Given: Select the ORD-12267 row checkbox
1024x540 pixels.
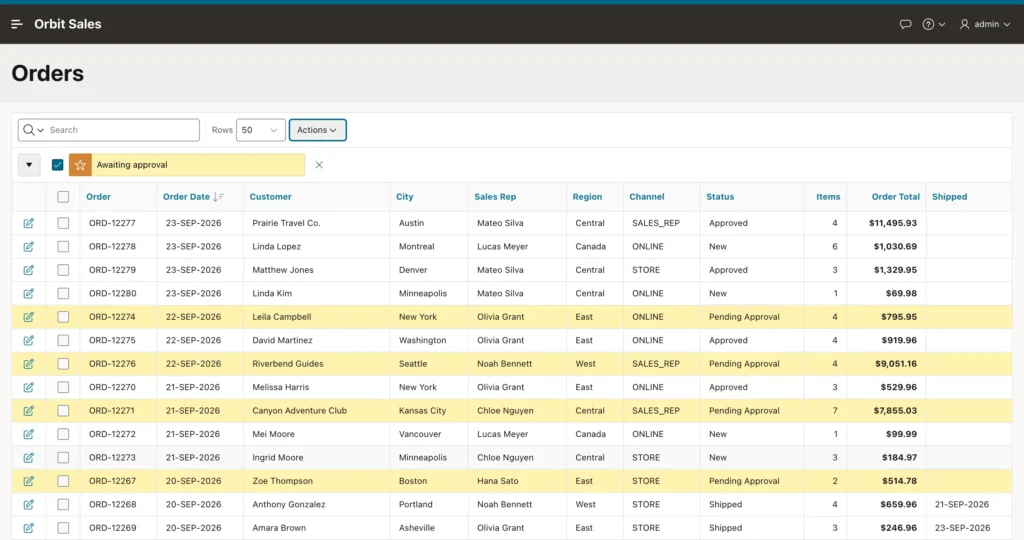Looking at the screenshot, I should 63,481.
